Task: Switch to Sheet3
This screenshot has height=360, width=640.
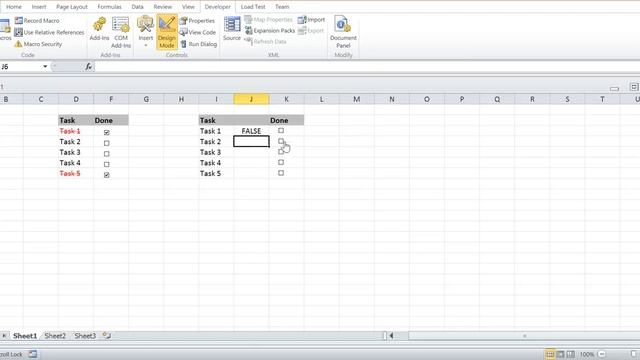Action: point(85,336)
